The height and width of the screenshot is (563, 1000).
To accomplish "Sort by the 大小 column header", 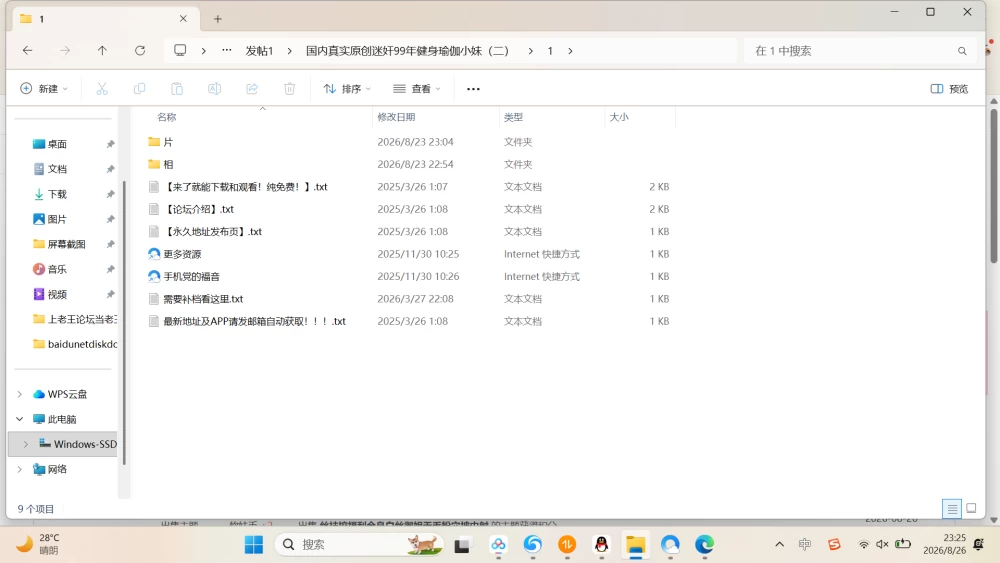I will tap(619, 117).
